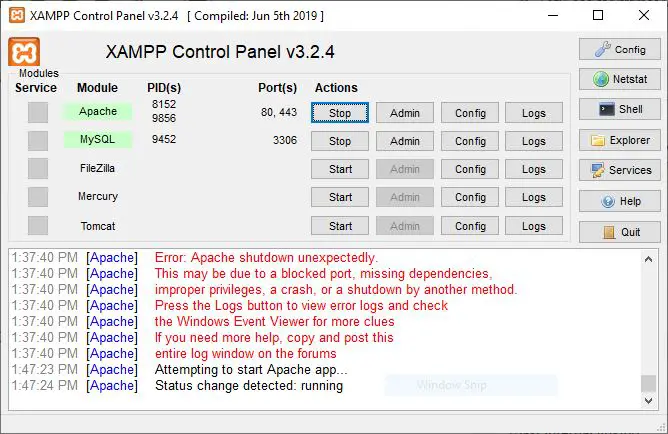Image resolution: width=668 pixels, height=434 pixels.
Task: Click the green Apache module label
Action: (98, 111)
